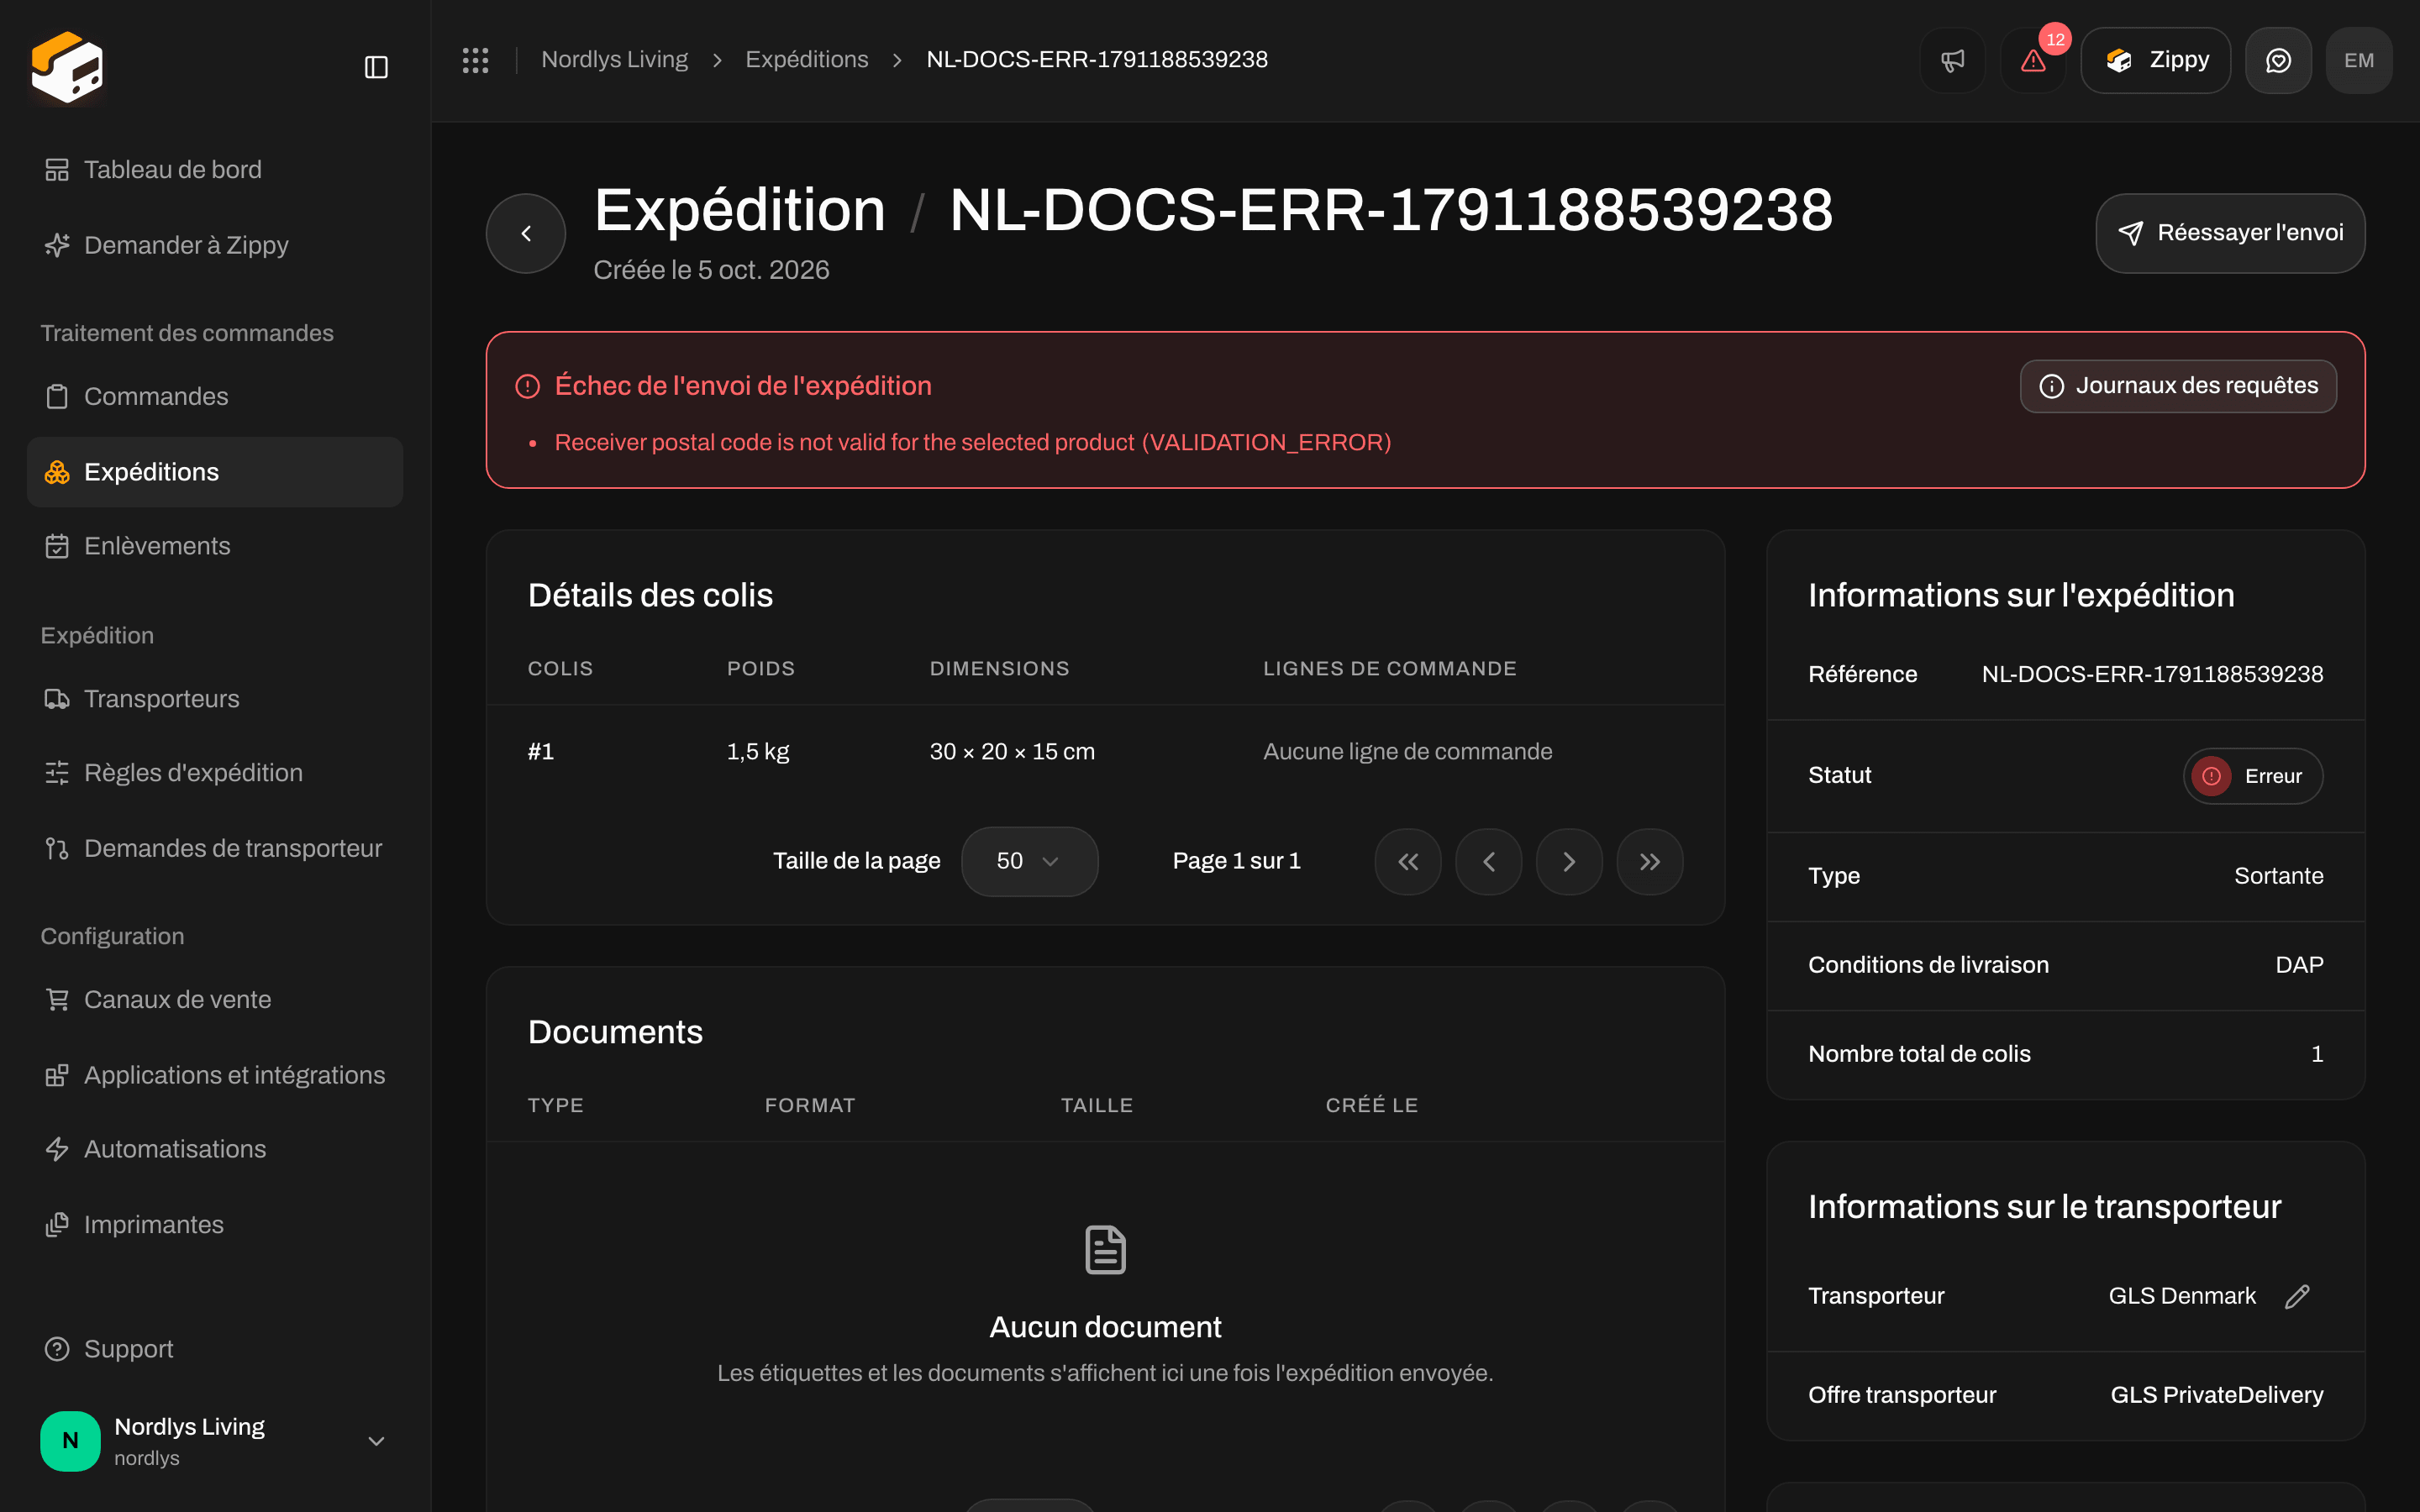Click the 1,5 kg weight value
The height and width of the screenshot is (1512, 2420).
click(x=758, y=752)
